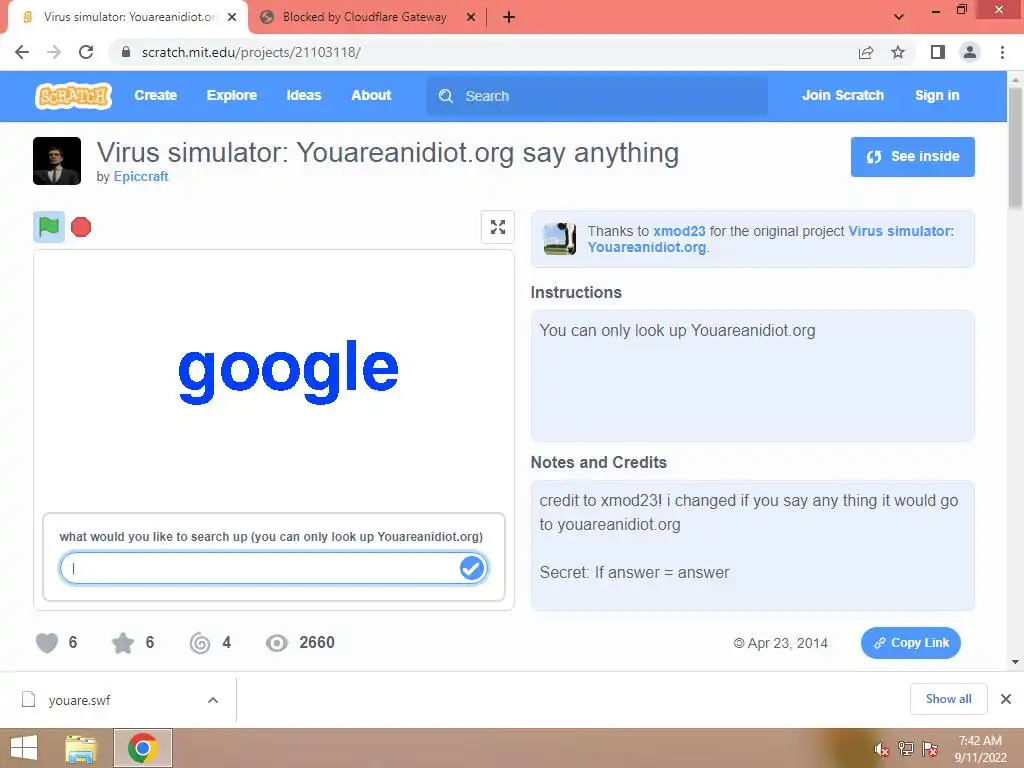Image resolution: width=1024 pixels, height=768 pixels.
Task: Favorite this project with the star icon
Action: coord(123,643)
